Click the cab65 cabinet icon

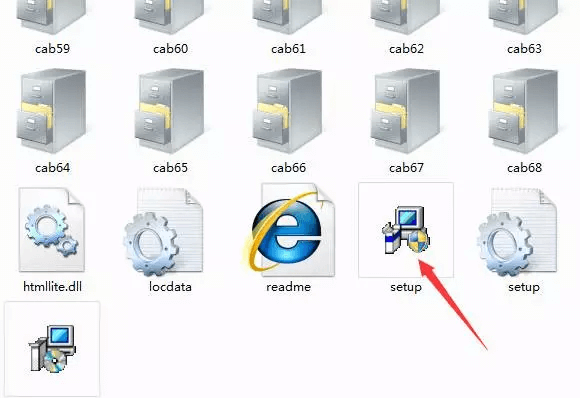[x=169, y=111]
